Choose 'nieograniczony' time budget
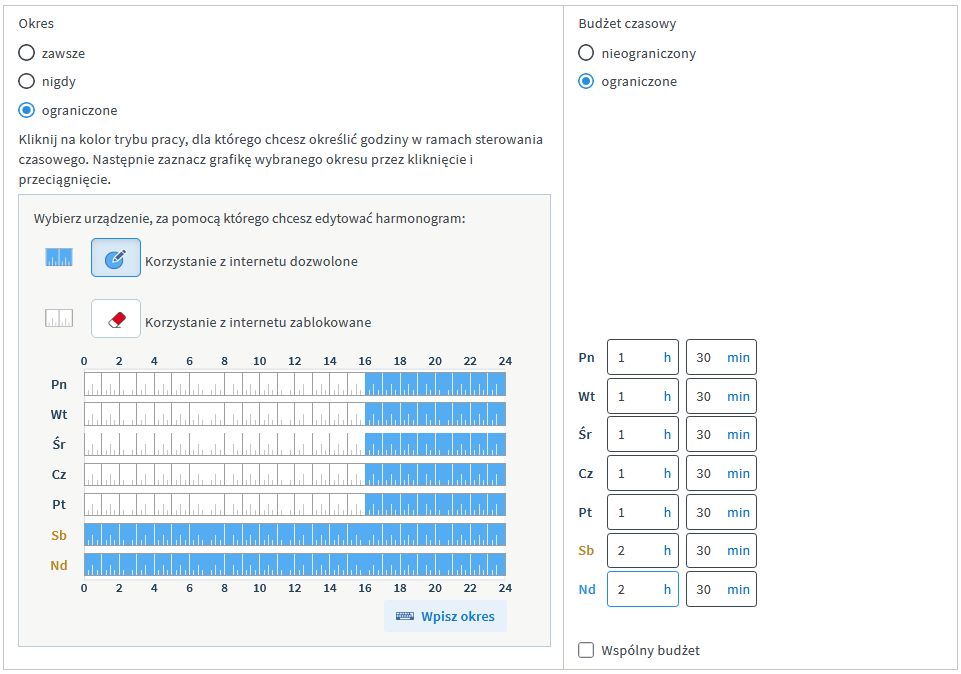 (586, 53)
